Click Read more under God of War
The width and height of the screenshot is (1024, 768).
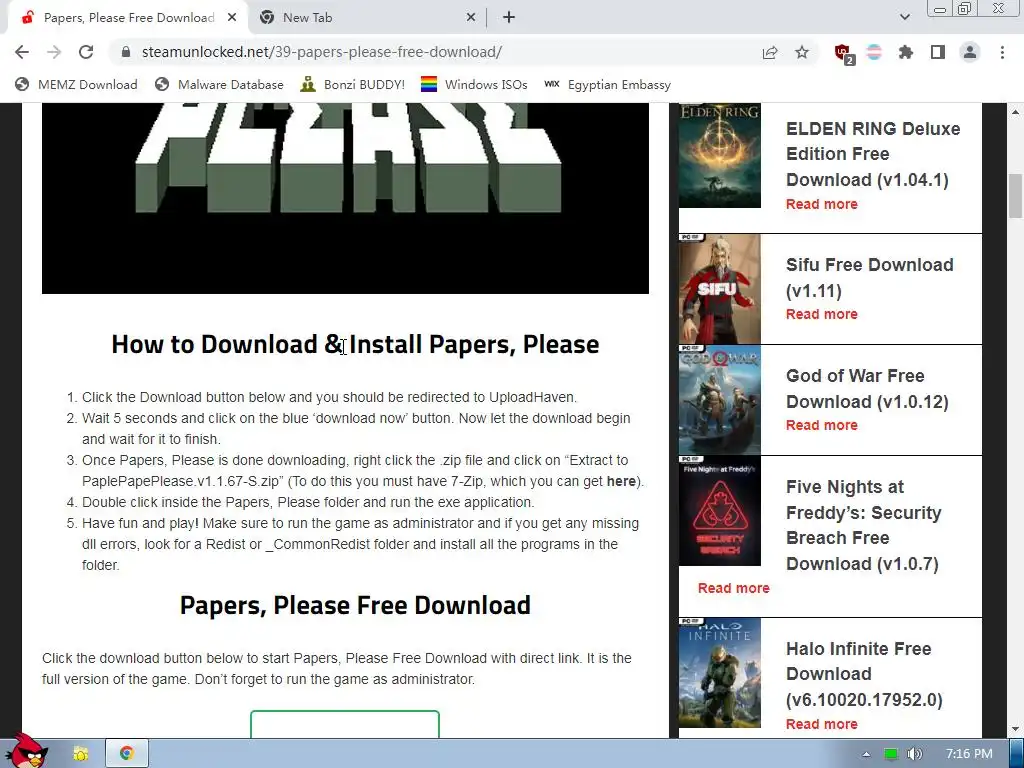[822, 425]
